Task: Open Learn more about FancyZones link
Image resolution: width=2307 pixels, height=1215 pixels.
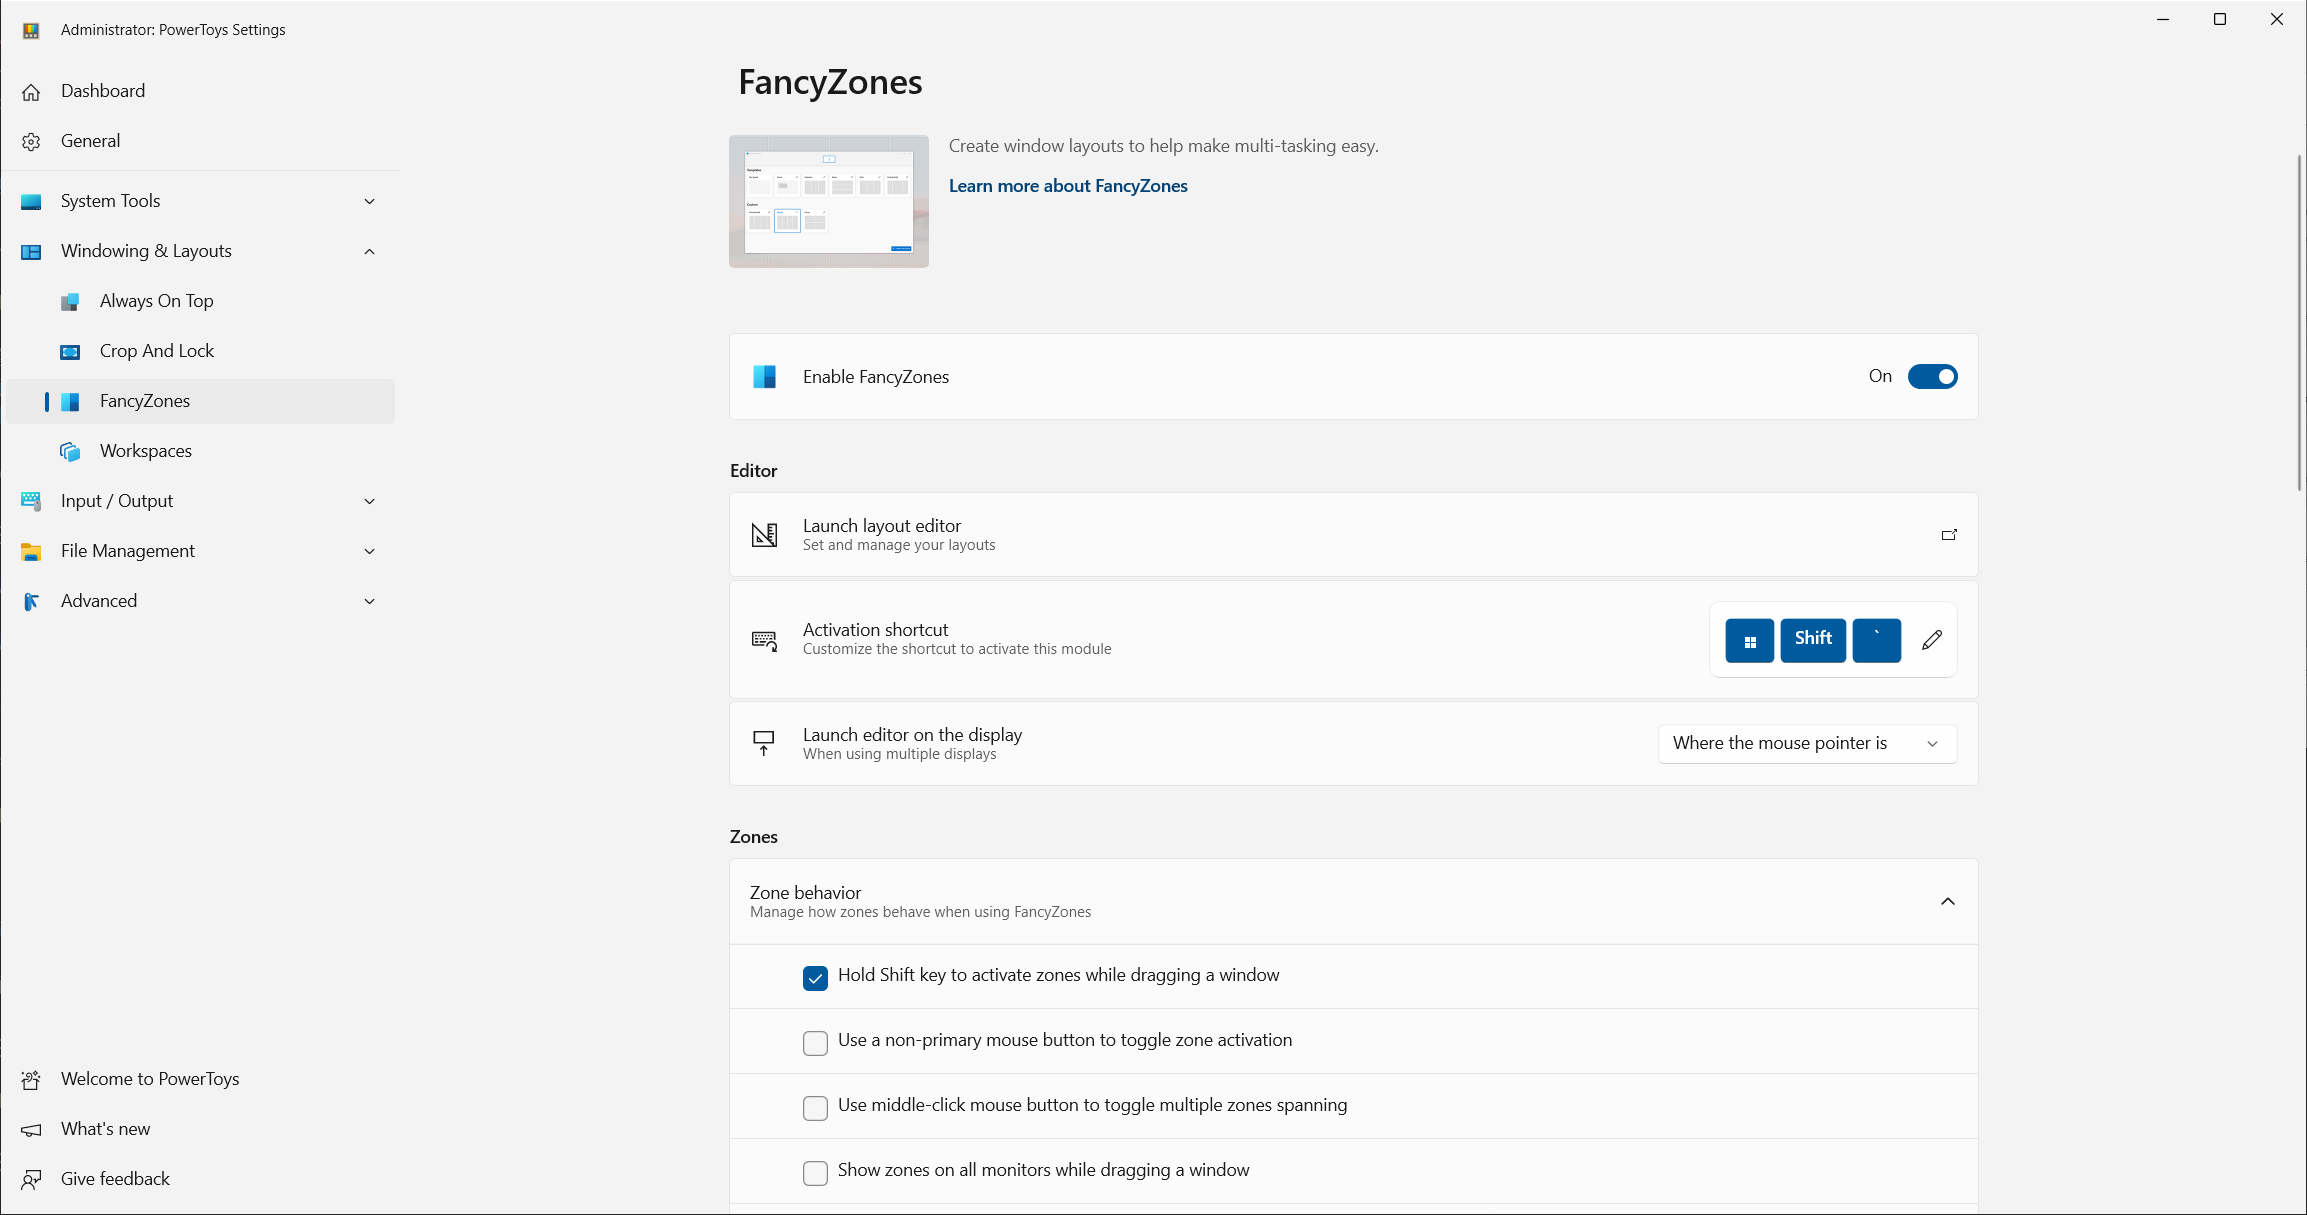Action: coord(1067,186)
